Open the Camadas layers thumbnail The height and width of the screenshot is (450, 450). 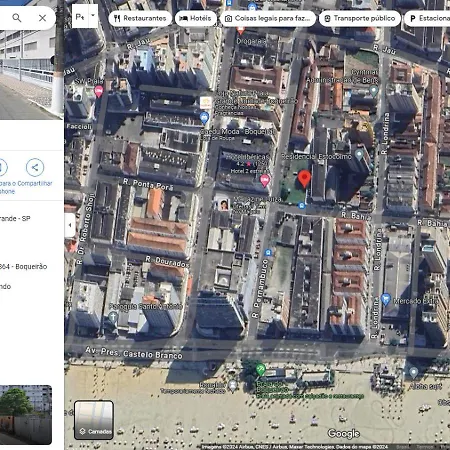[94, 420]
